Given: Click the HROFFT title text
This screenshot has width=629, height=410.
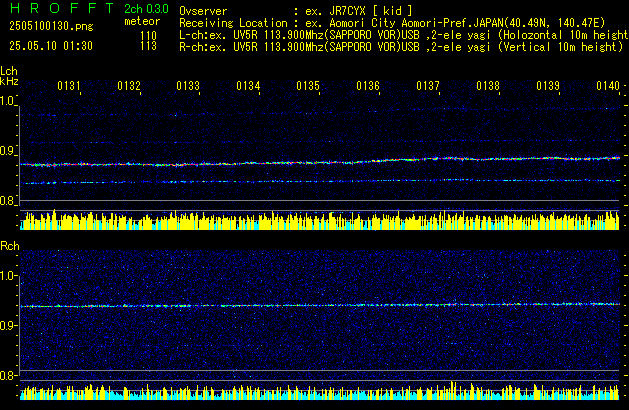Looking at the screenshot, I should 62,8.
